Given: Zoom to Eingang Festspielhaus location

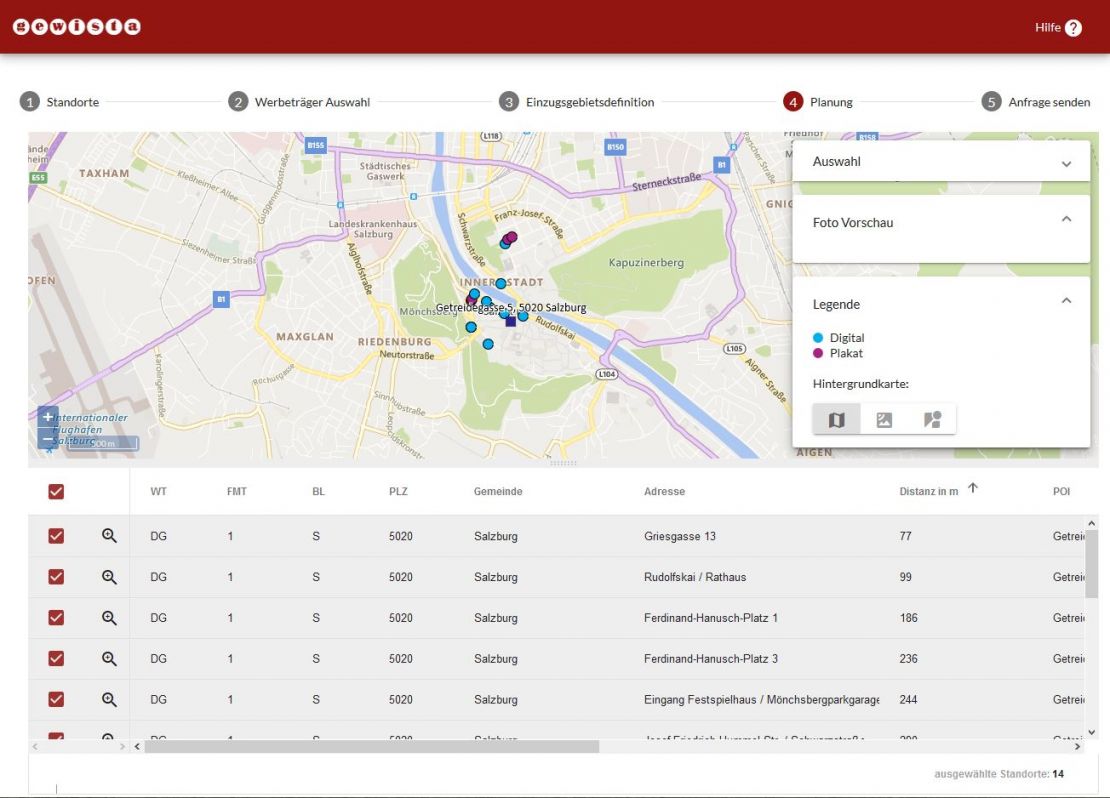Looking at the screenshot, I should [109, 700].
